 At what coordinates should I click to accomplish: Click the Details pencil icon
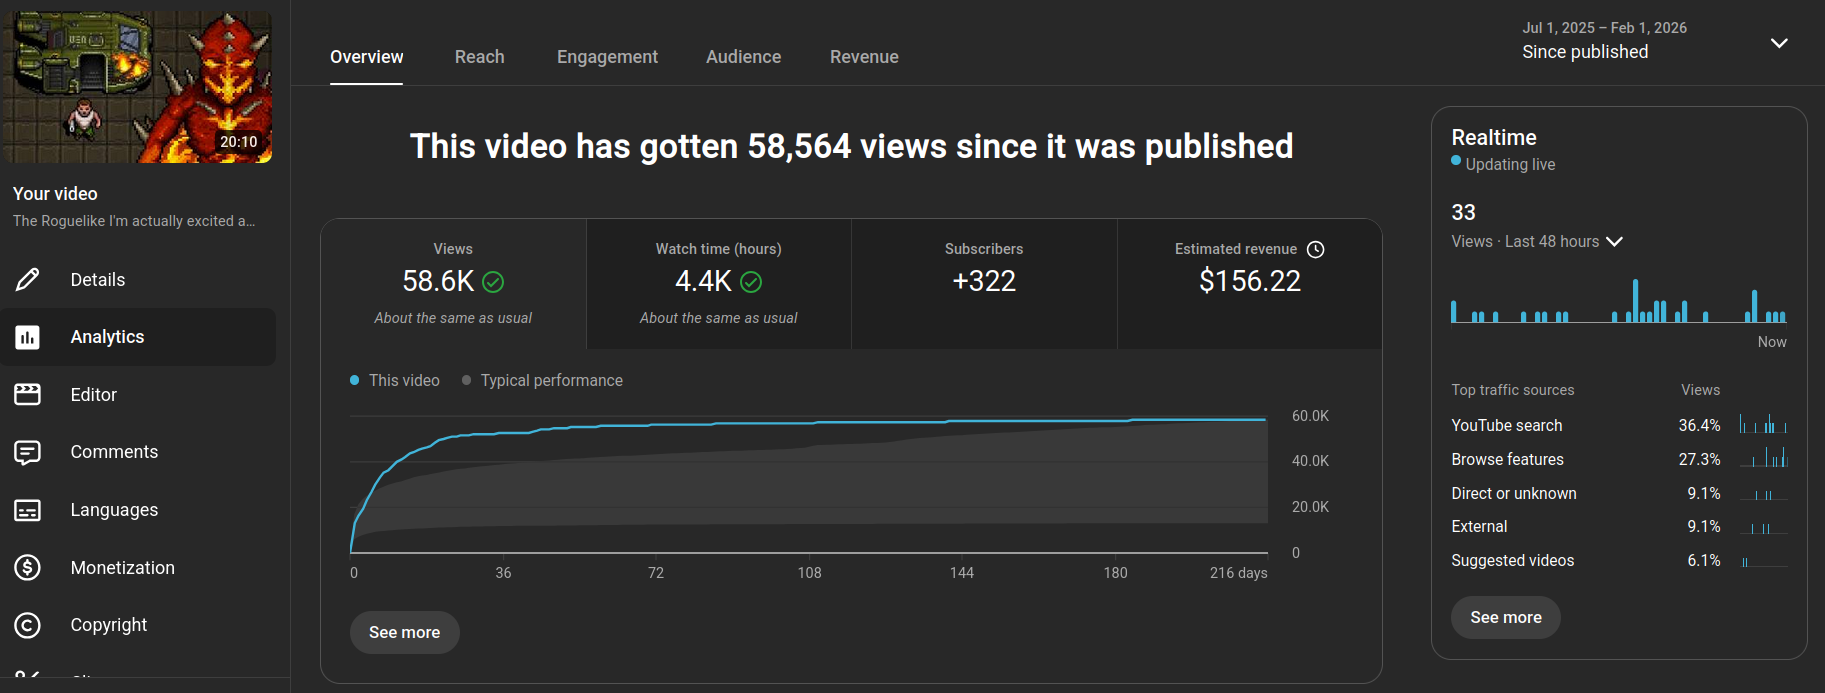[x=28, y=280]
